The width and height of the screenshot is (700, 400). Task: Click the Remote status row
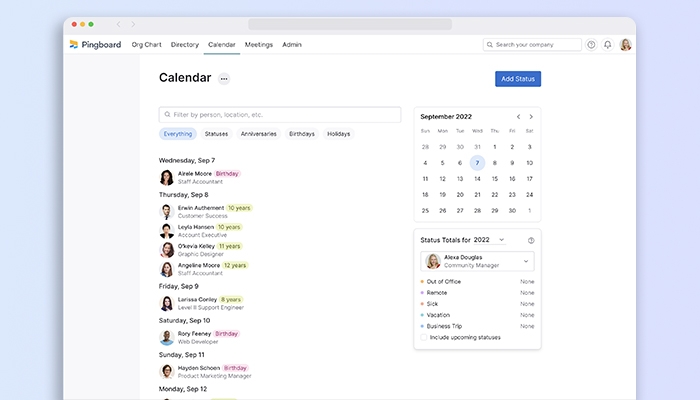[477, 293]
